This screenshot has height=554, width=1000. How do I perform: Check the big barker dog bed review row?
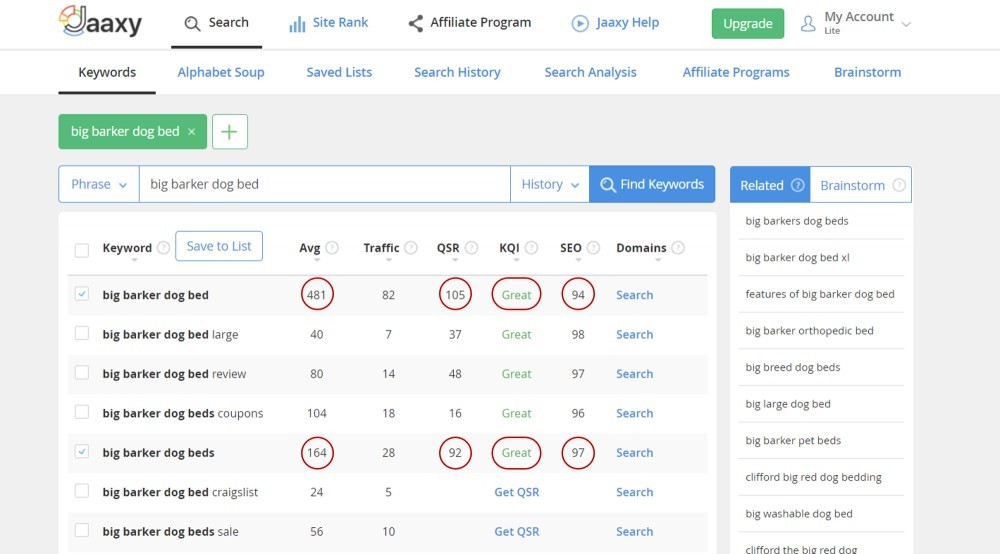click(82, 372)
